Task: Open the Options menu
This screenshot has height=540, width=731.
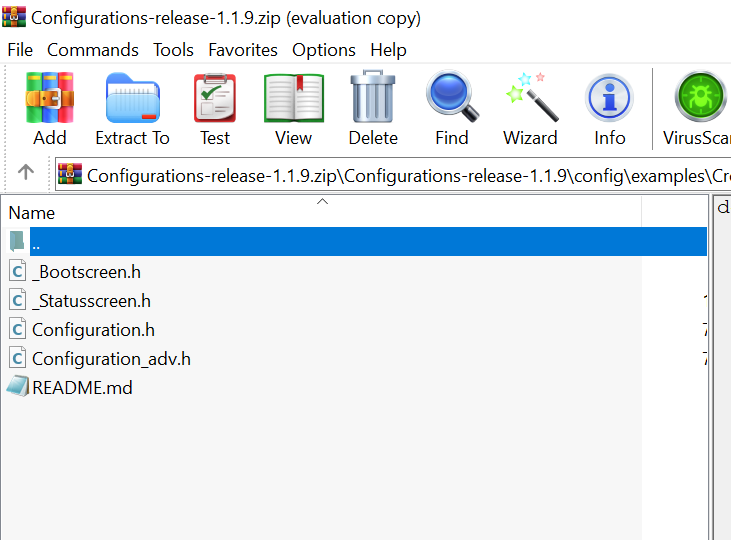Action: click(324, 50)
